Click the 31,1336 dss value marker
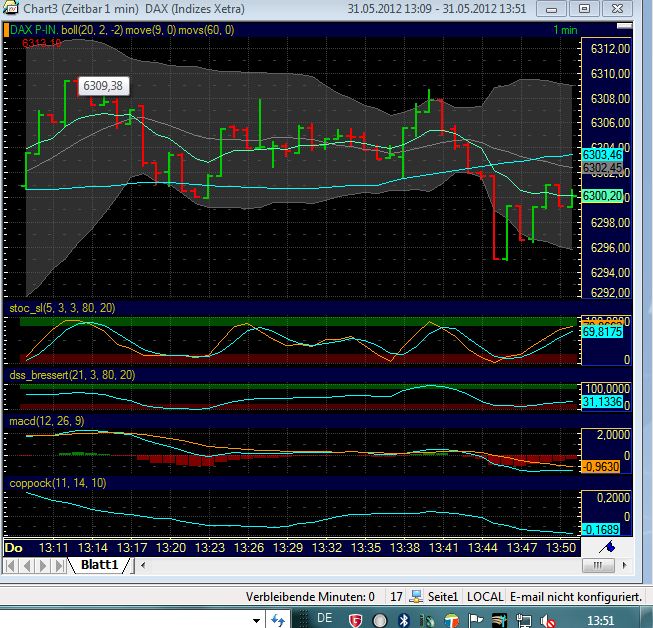The height and width of the screenshot is (628, 653). pyautogui.click(x=602, y=402)
